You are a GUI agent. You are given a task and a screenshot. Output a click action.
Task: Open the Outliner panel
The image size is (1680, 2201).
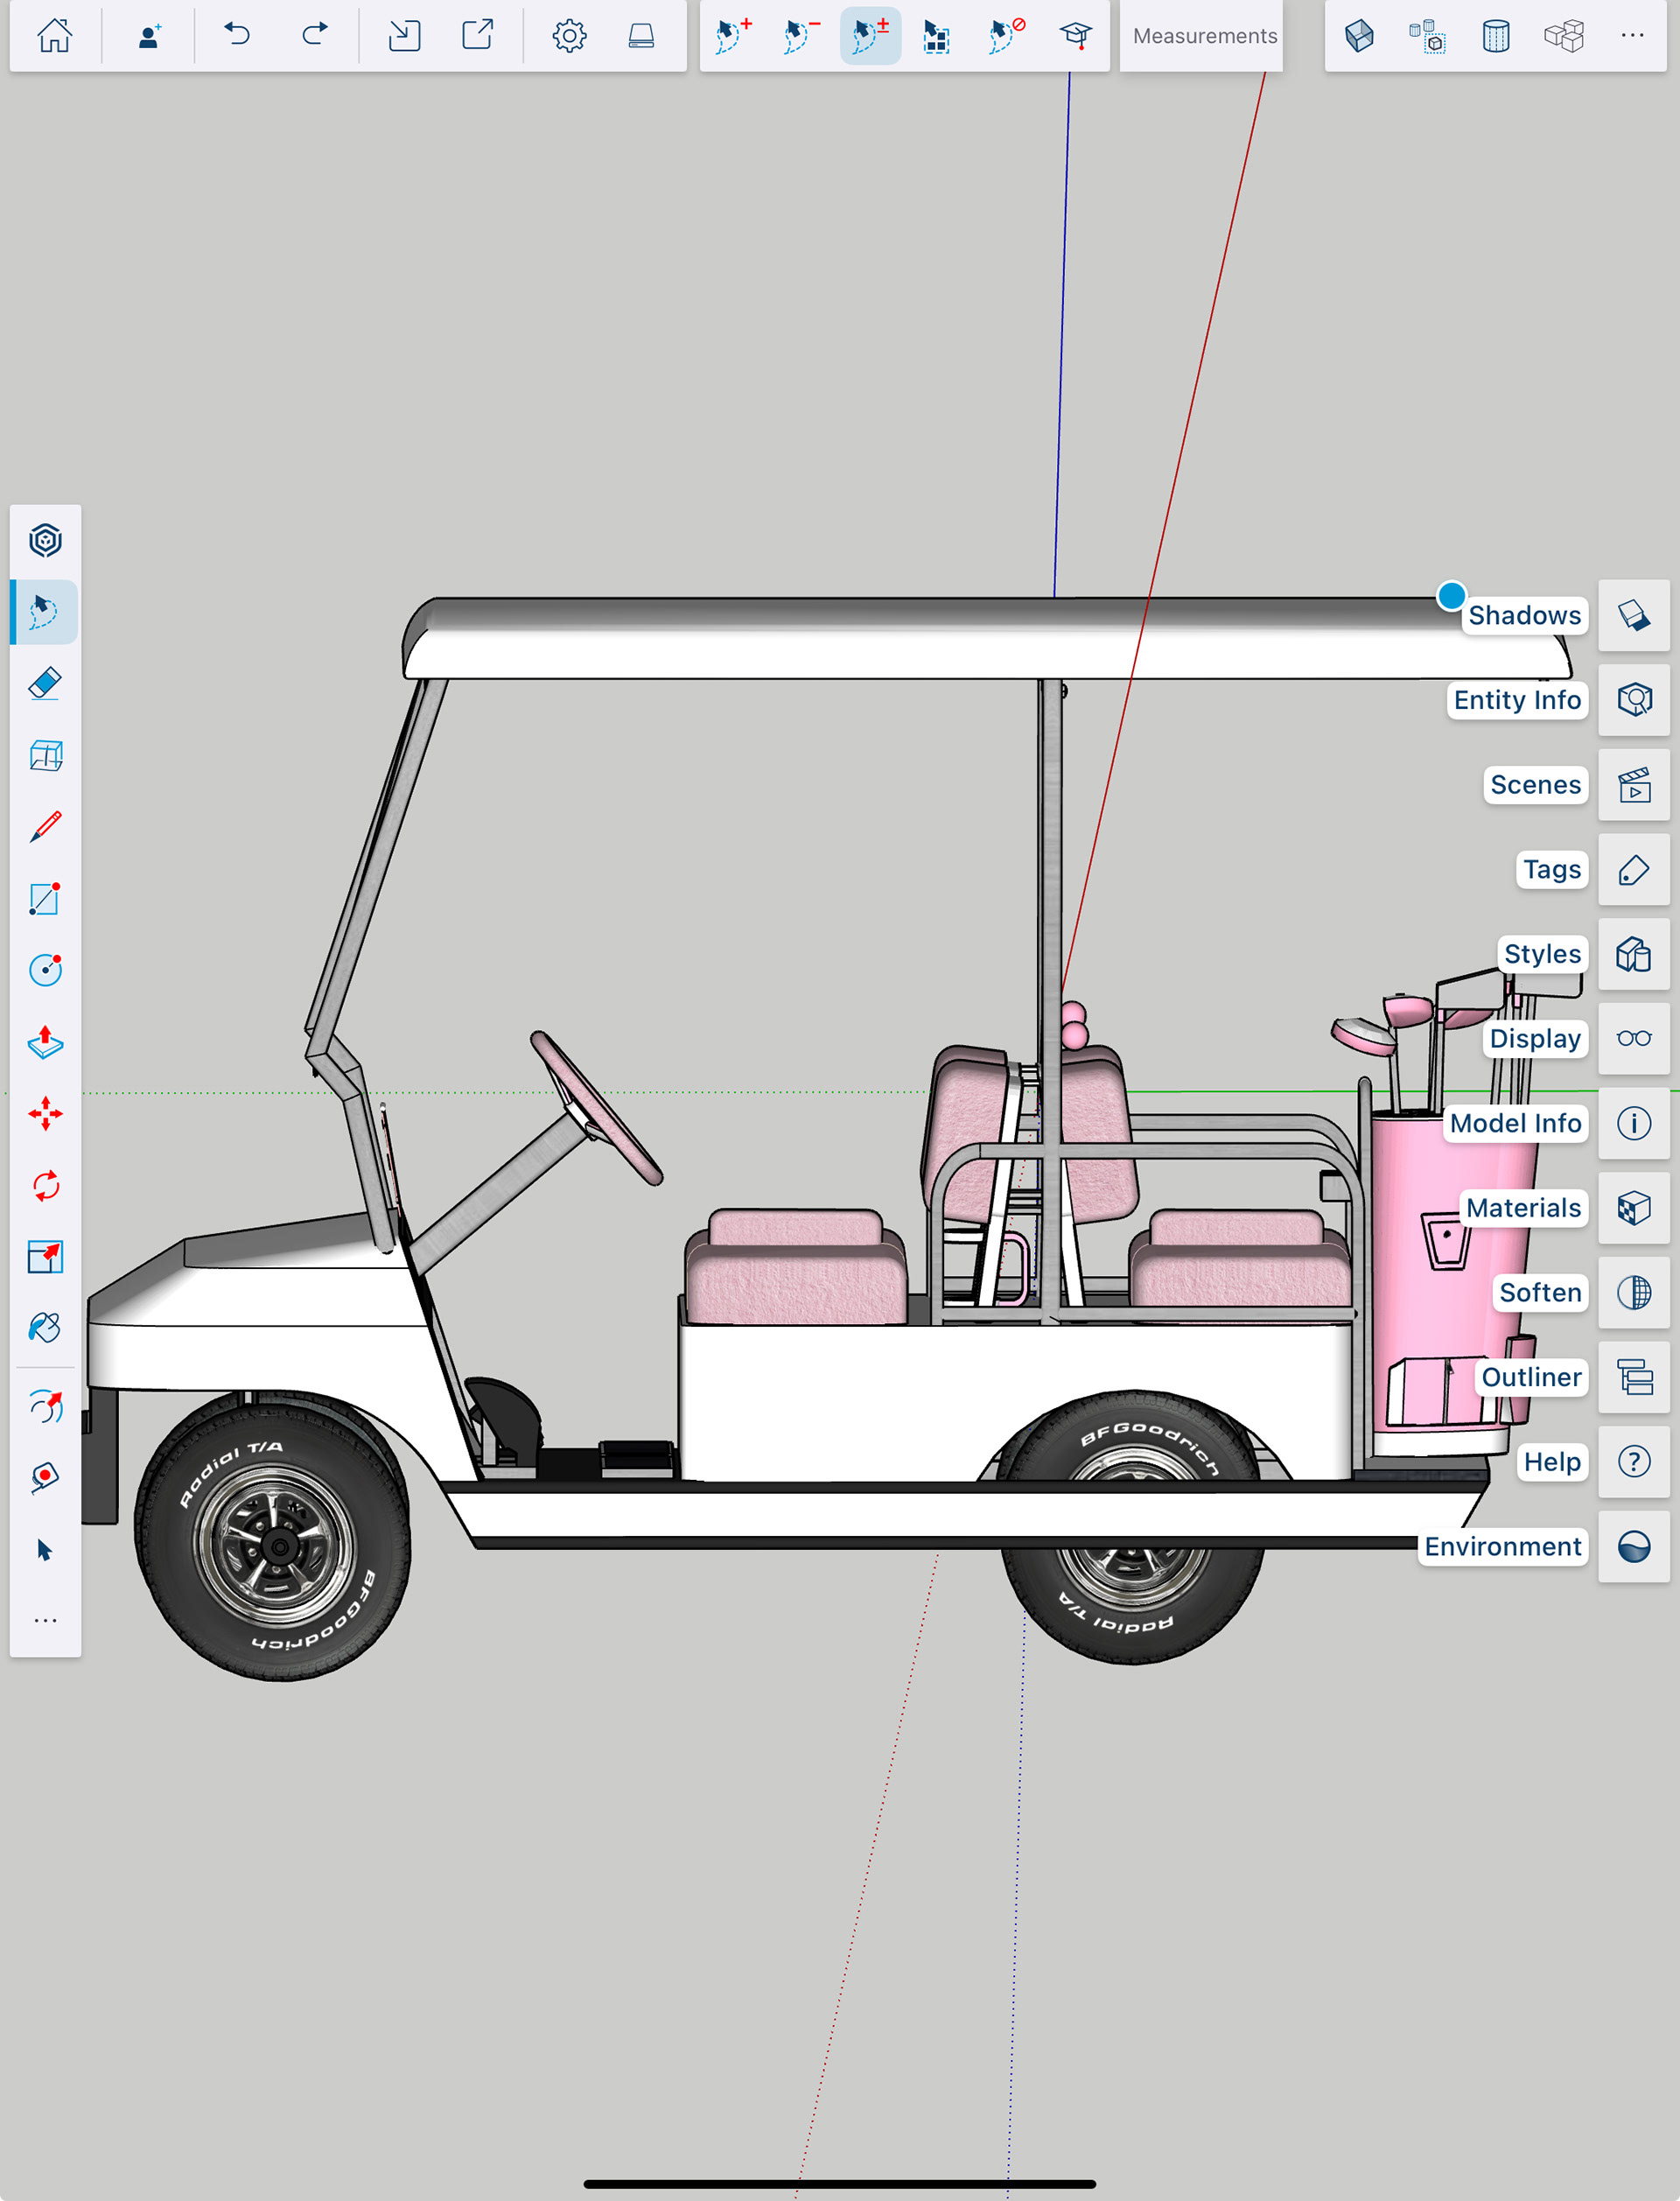coord(1633,1377)
